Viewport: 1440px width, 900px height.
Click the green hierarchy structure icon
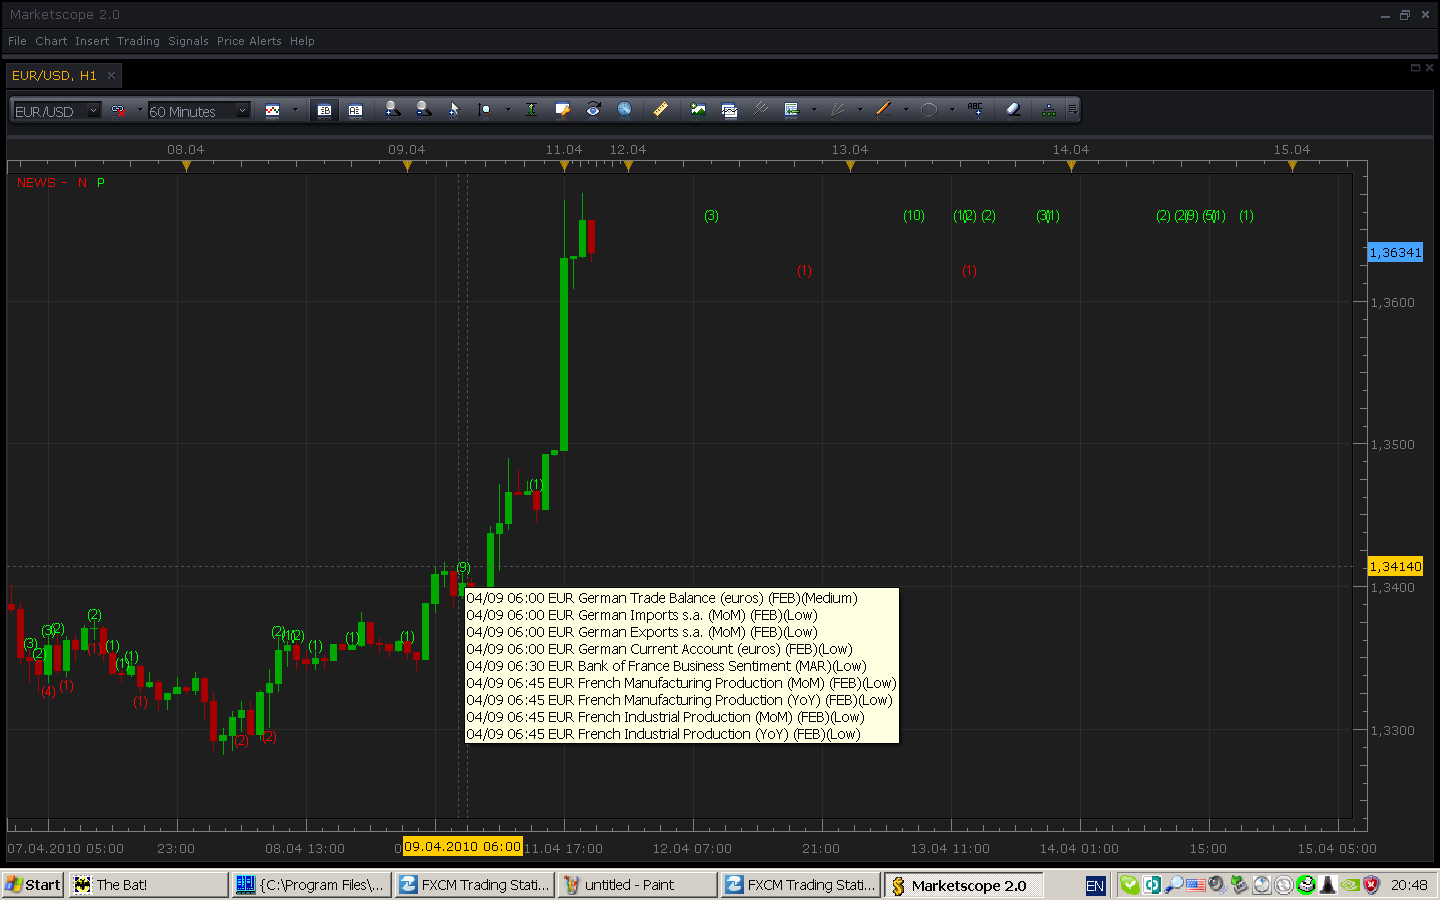pos(1048,110)
